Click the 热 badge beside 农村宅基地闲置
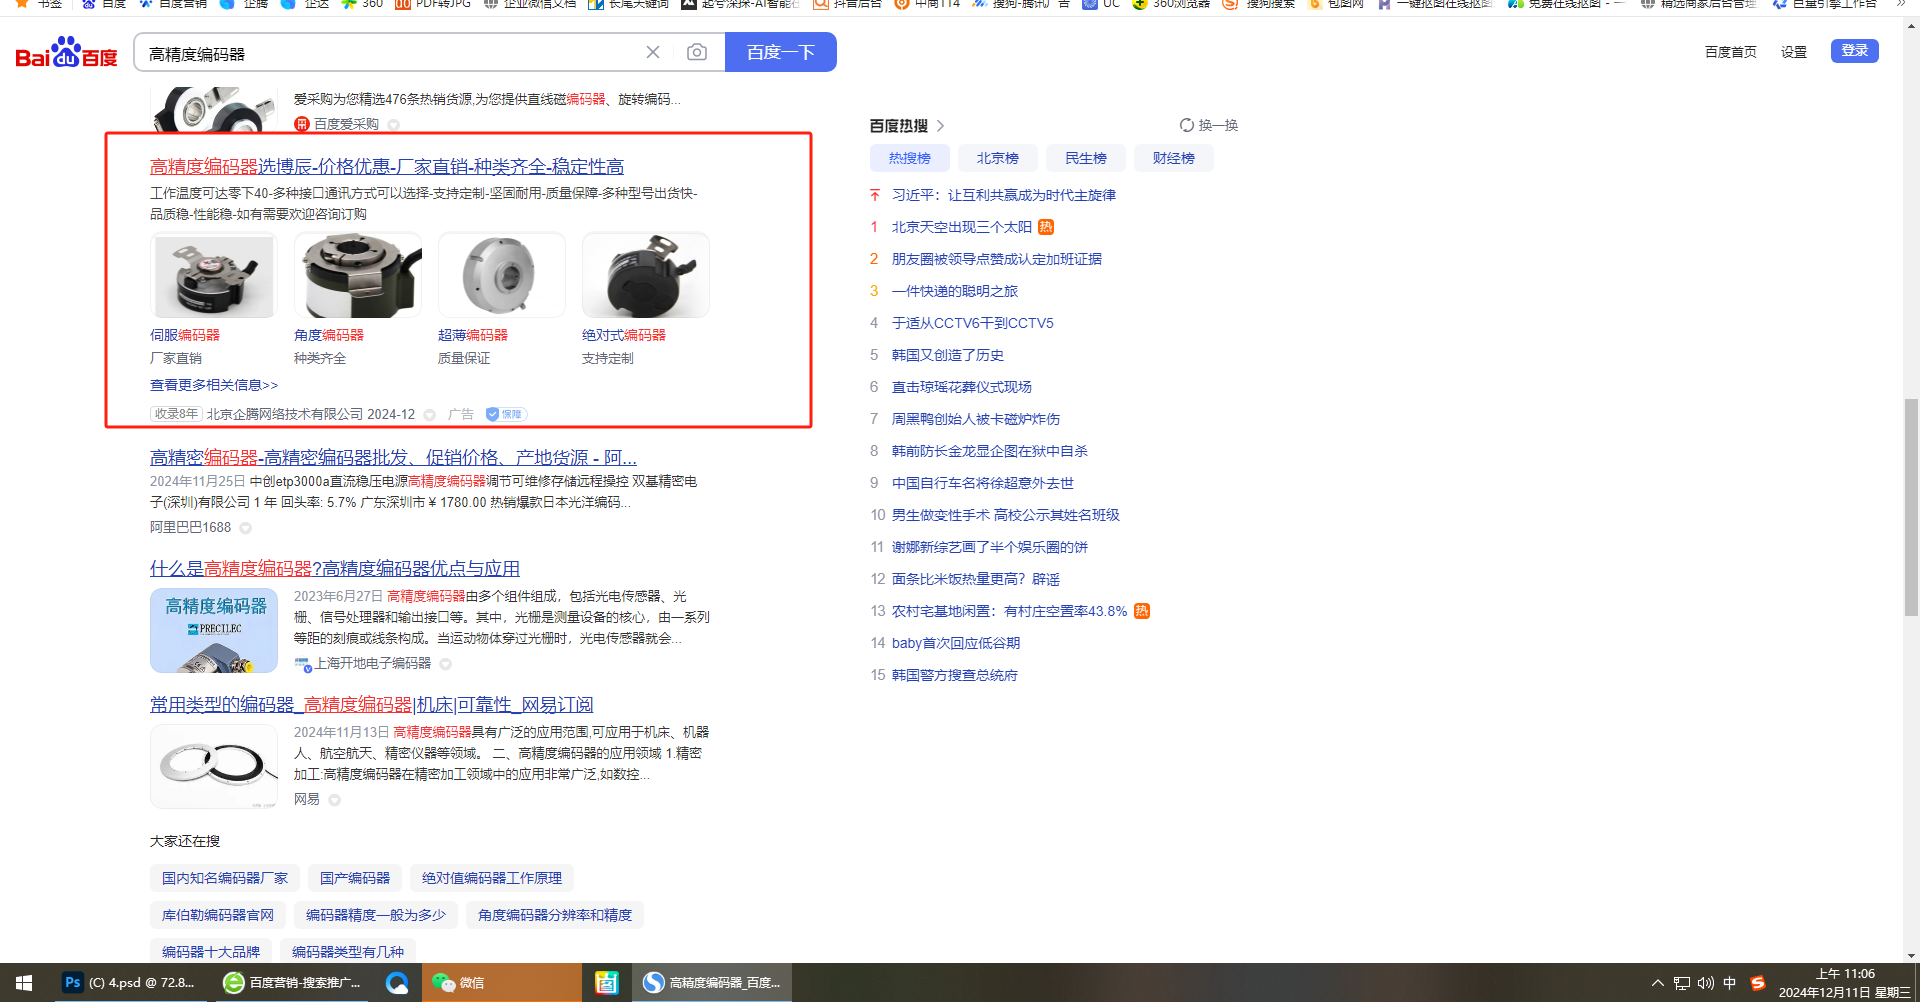 (x=1142, y=611)
